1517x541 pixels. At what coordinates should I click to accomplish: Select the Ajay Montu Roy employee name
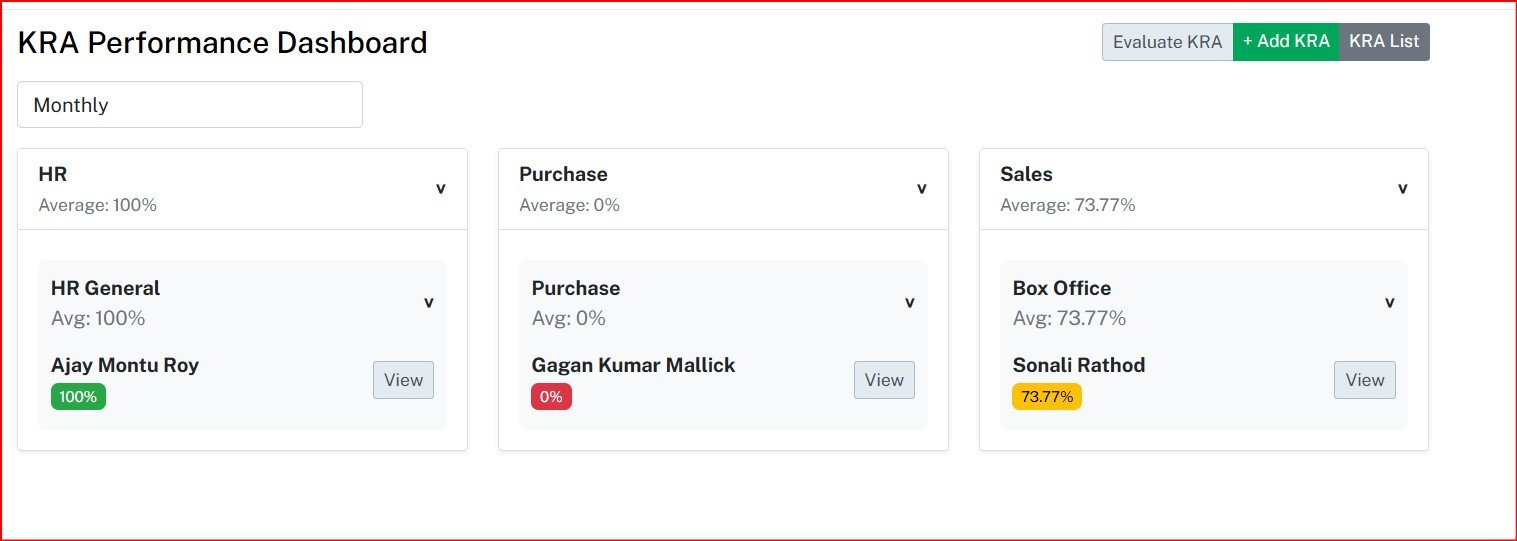[x=125, y=365]
